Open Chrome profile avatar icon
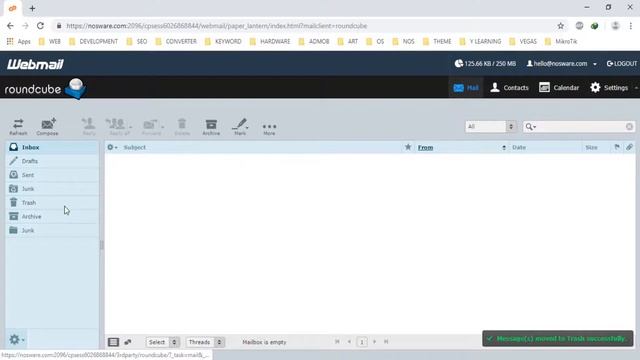 [615, 26]
